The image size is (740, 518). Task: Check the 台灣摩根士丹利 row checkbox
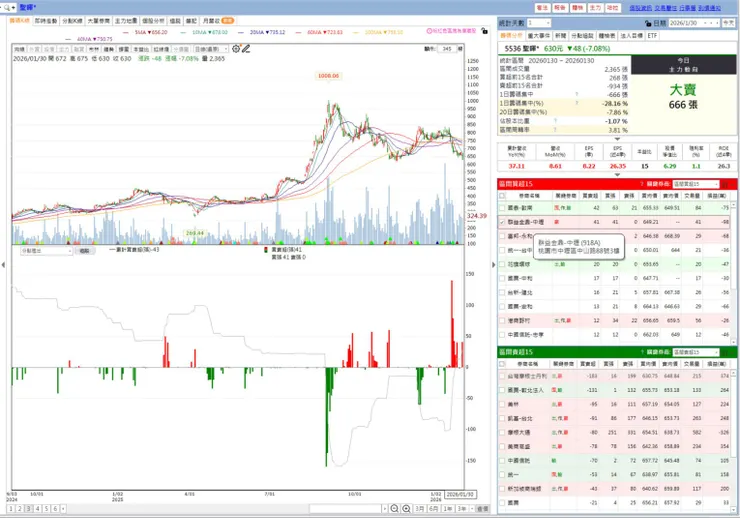coord(502,376)
